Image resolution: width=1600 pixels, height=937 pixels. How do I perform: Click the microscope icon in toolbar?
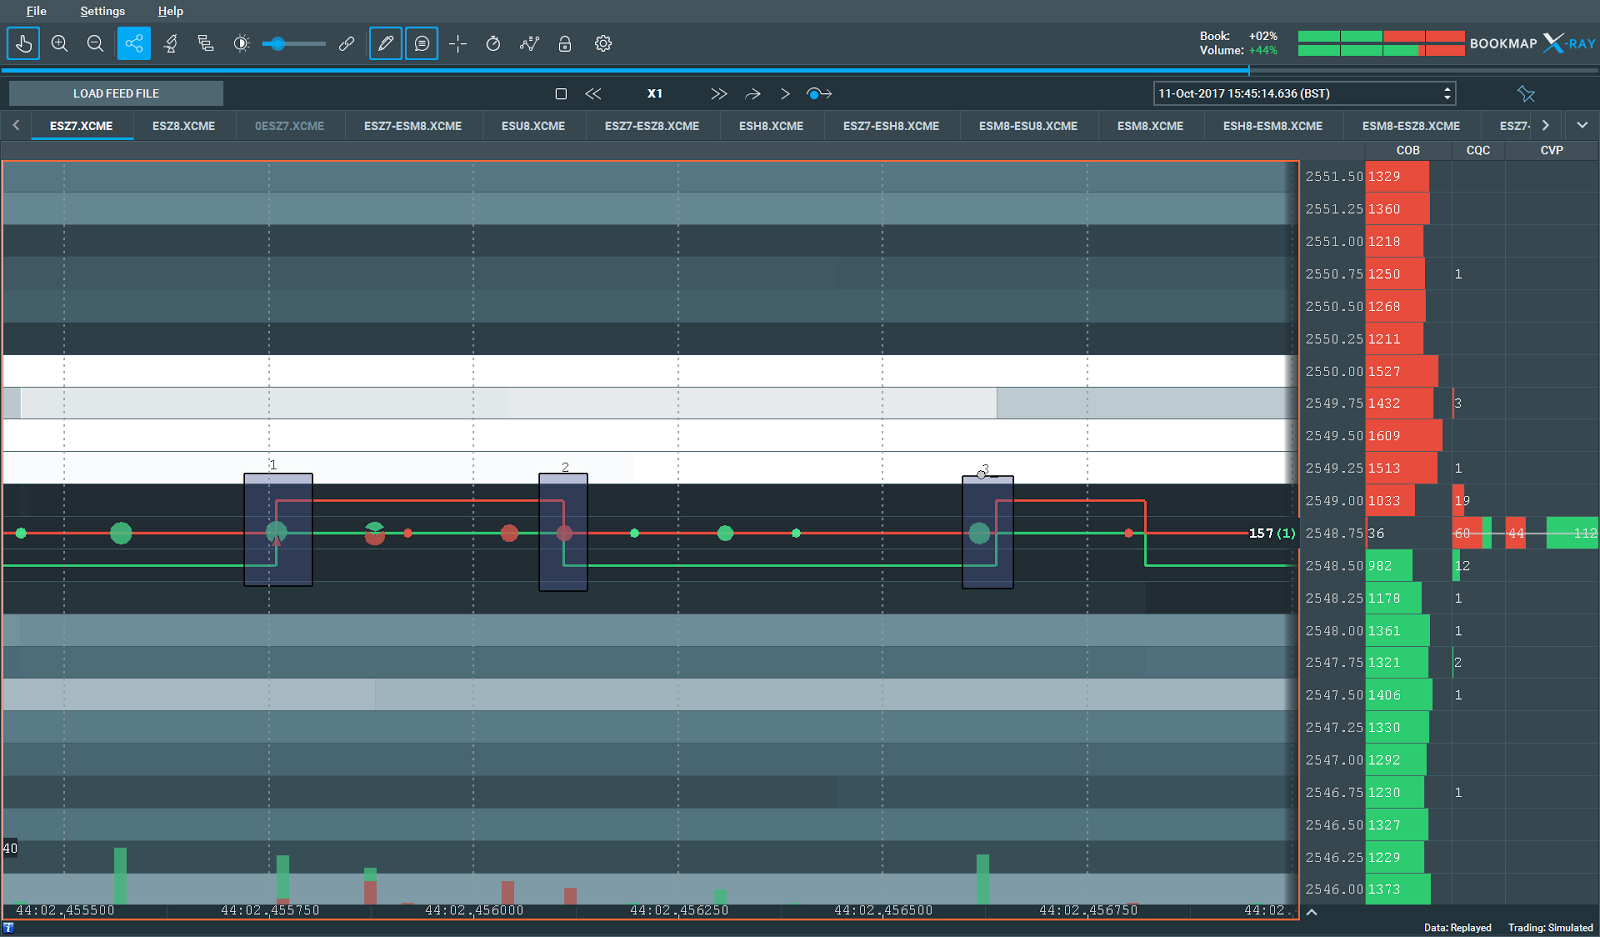coord(171,44)
